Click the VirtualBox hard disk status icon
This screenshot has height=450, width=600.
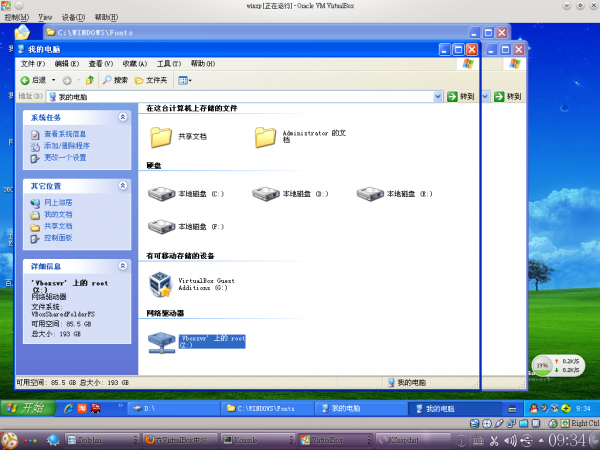474,424
